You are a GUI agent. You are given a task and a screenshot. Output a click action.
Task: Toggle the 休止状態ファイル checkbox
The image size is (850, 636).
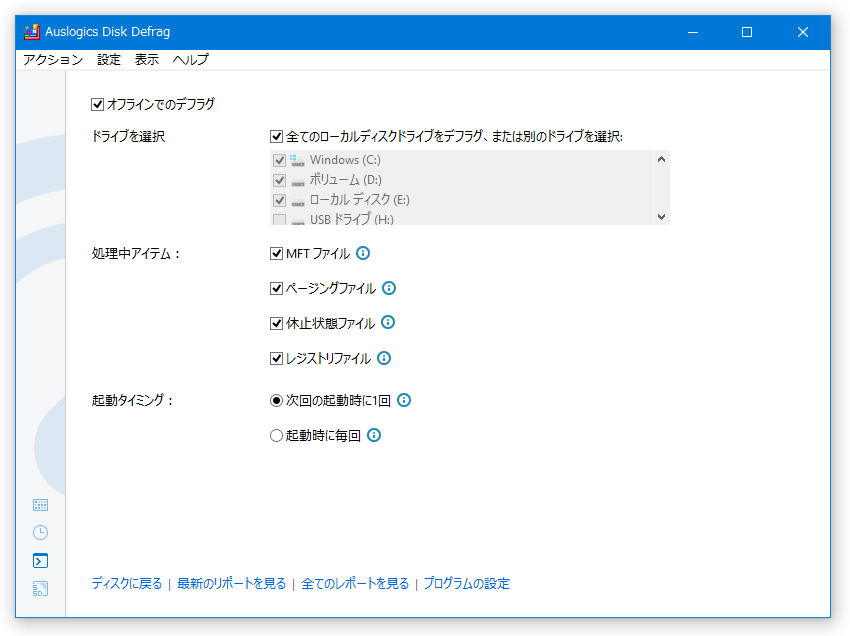[x=276, y=323]
